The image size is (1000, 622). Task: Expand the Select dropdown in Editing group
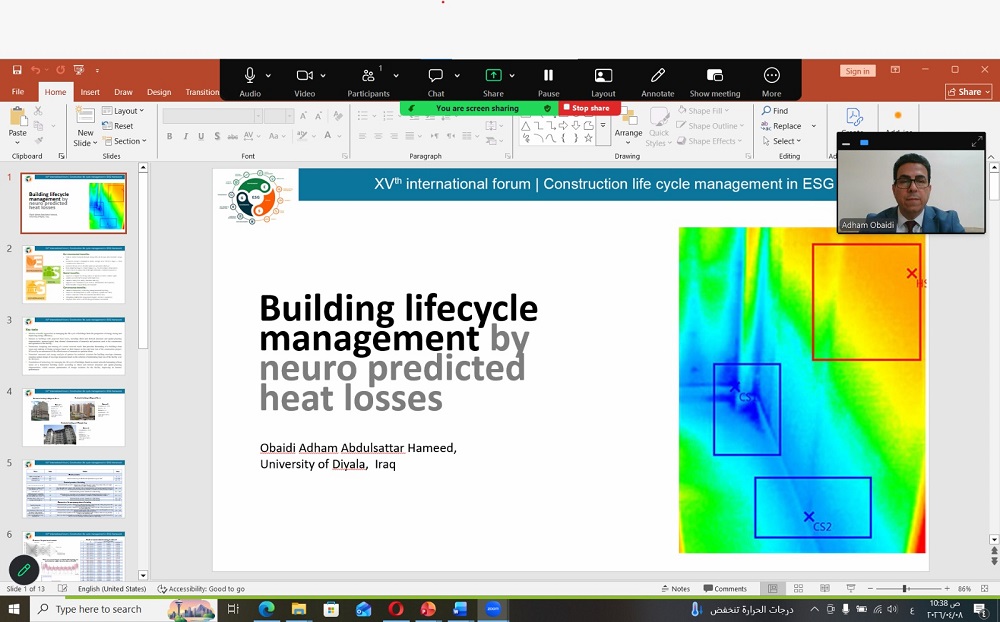point(781,141)
